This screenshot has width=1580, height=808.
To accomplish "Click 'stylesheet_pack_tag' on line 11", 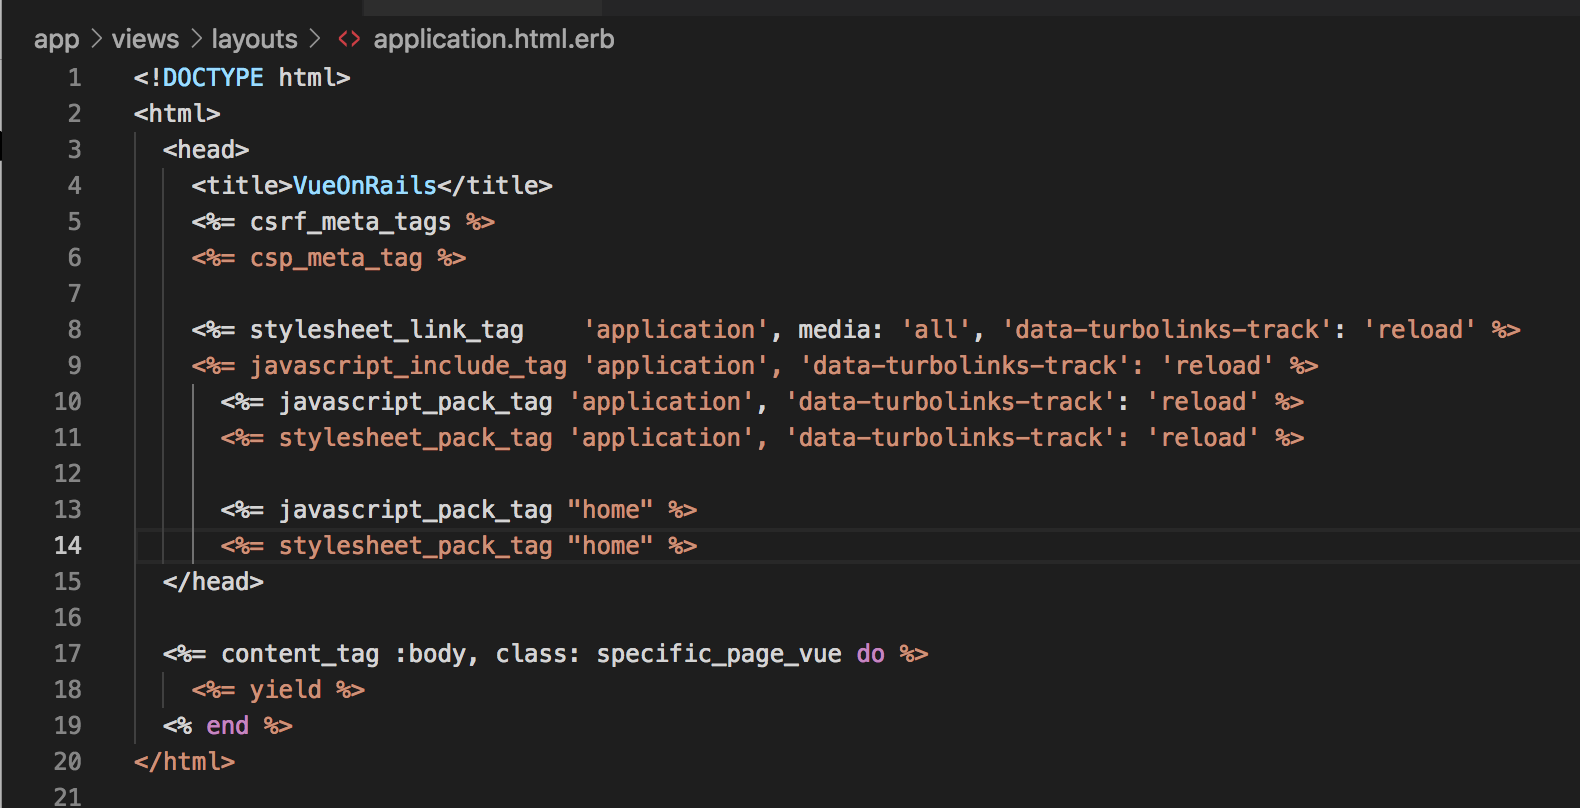I will (415, 438).
